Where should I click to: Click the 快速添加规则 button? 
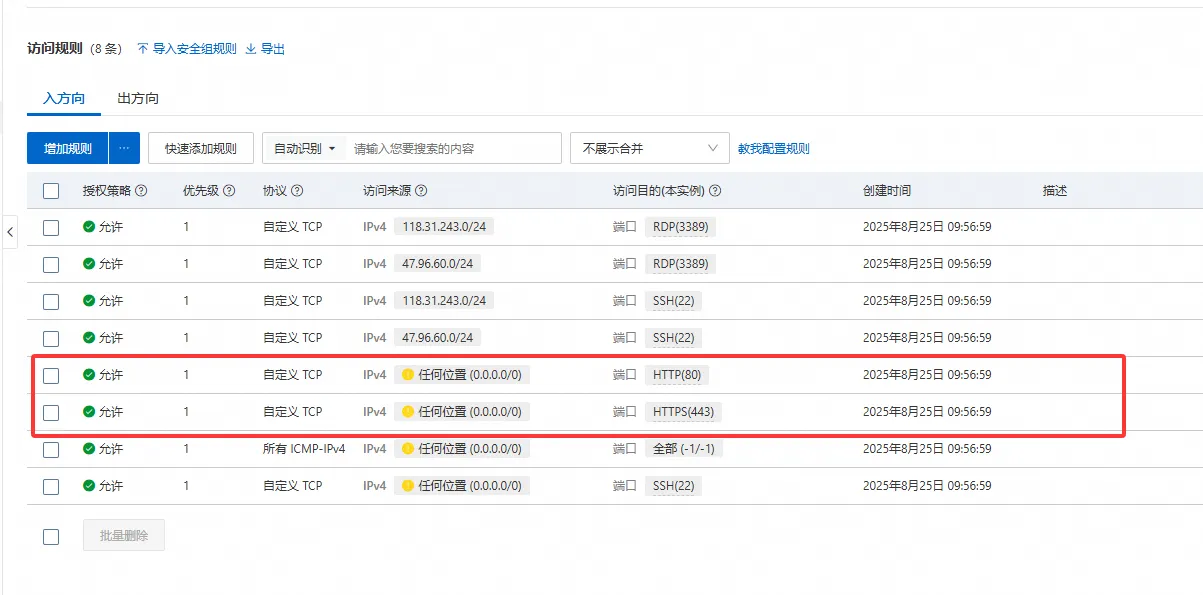(x=201, y=148)
